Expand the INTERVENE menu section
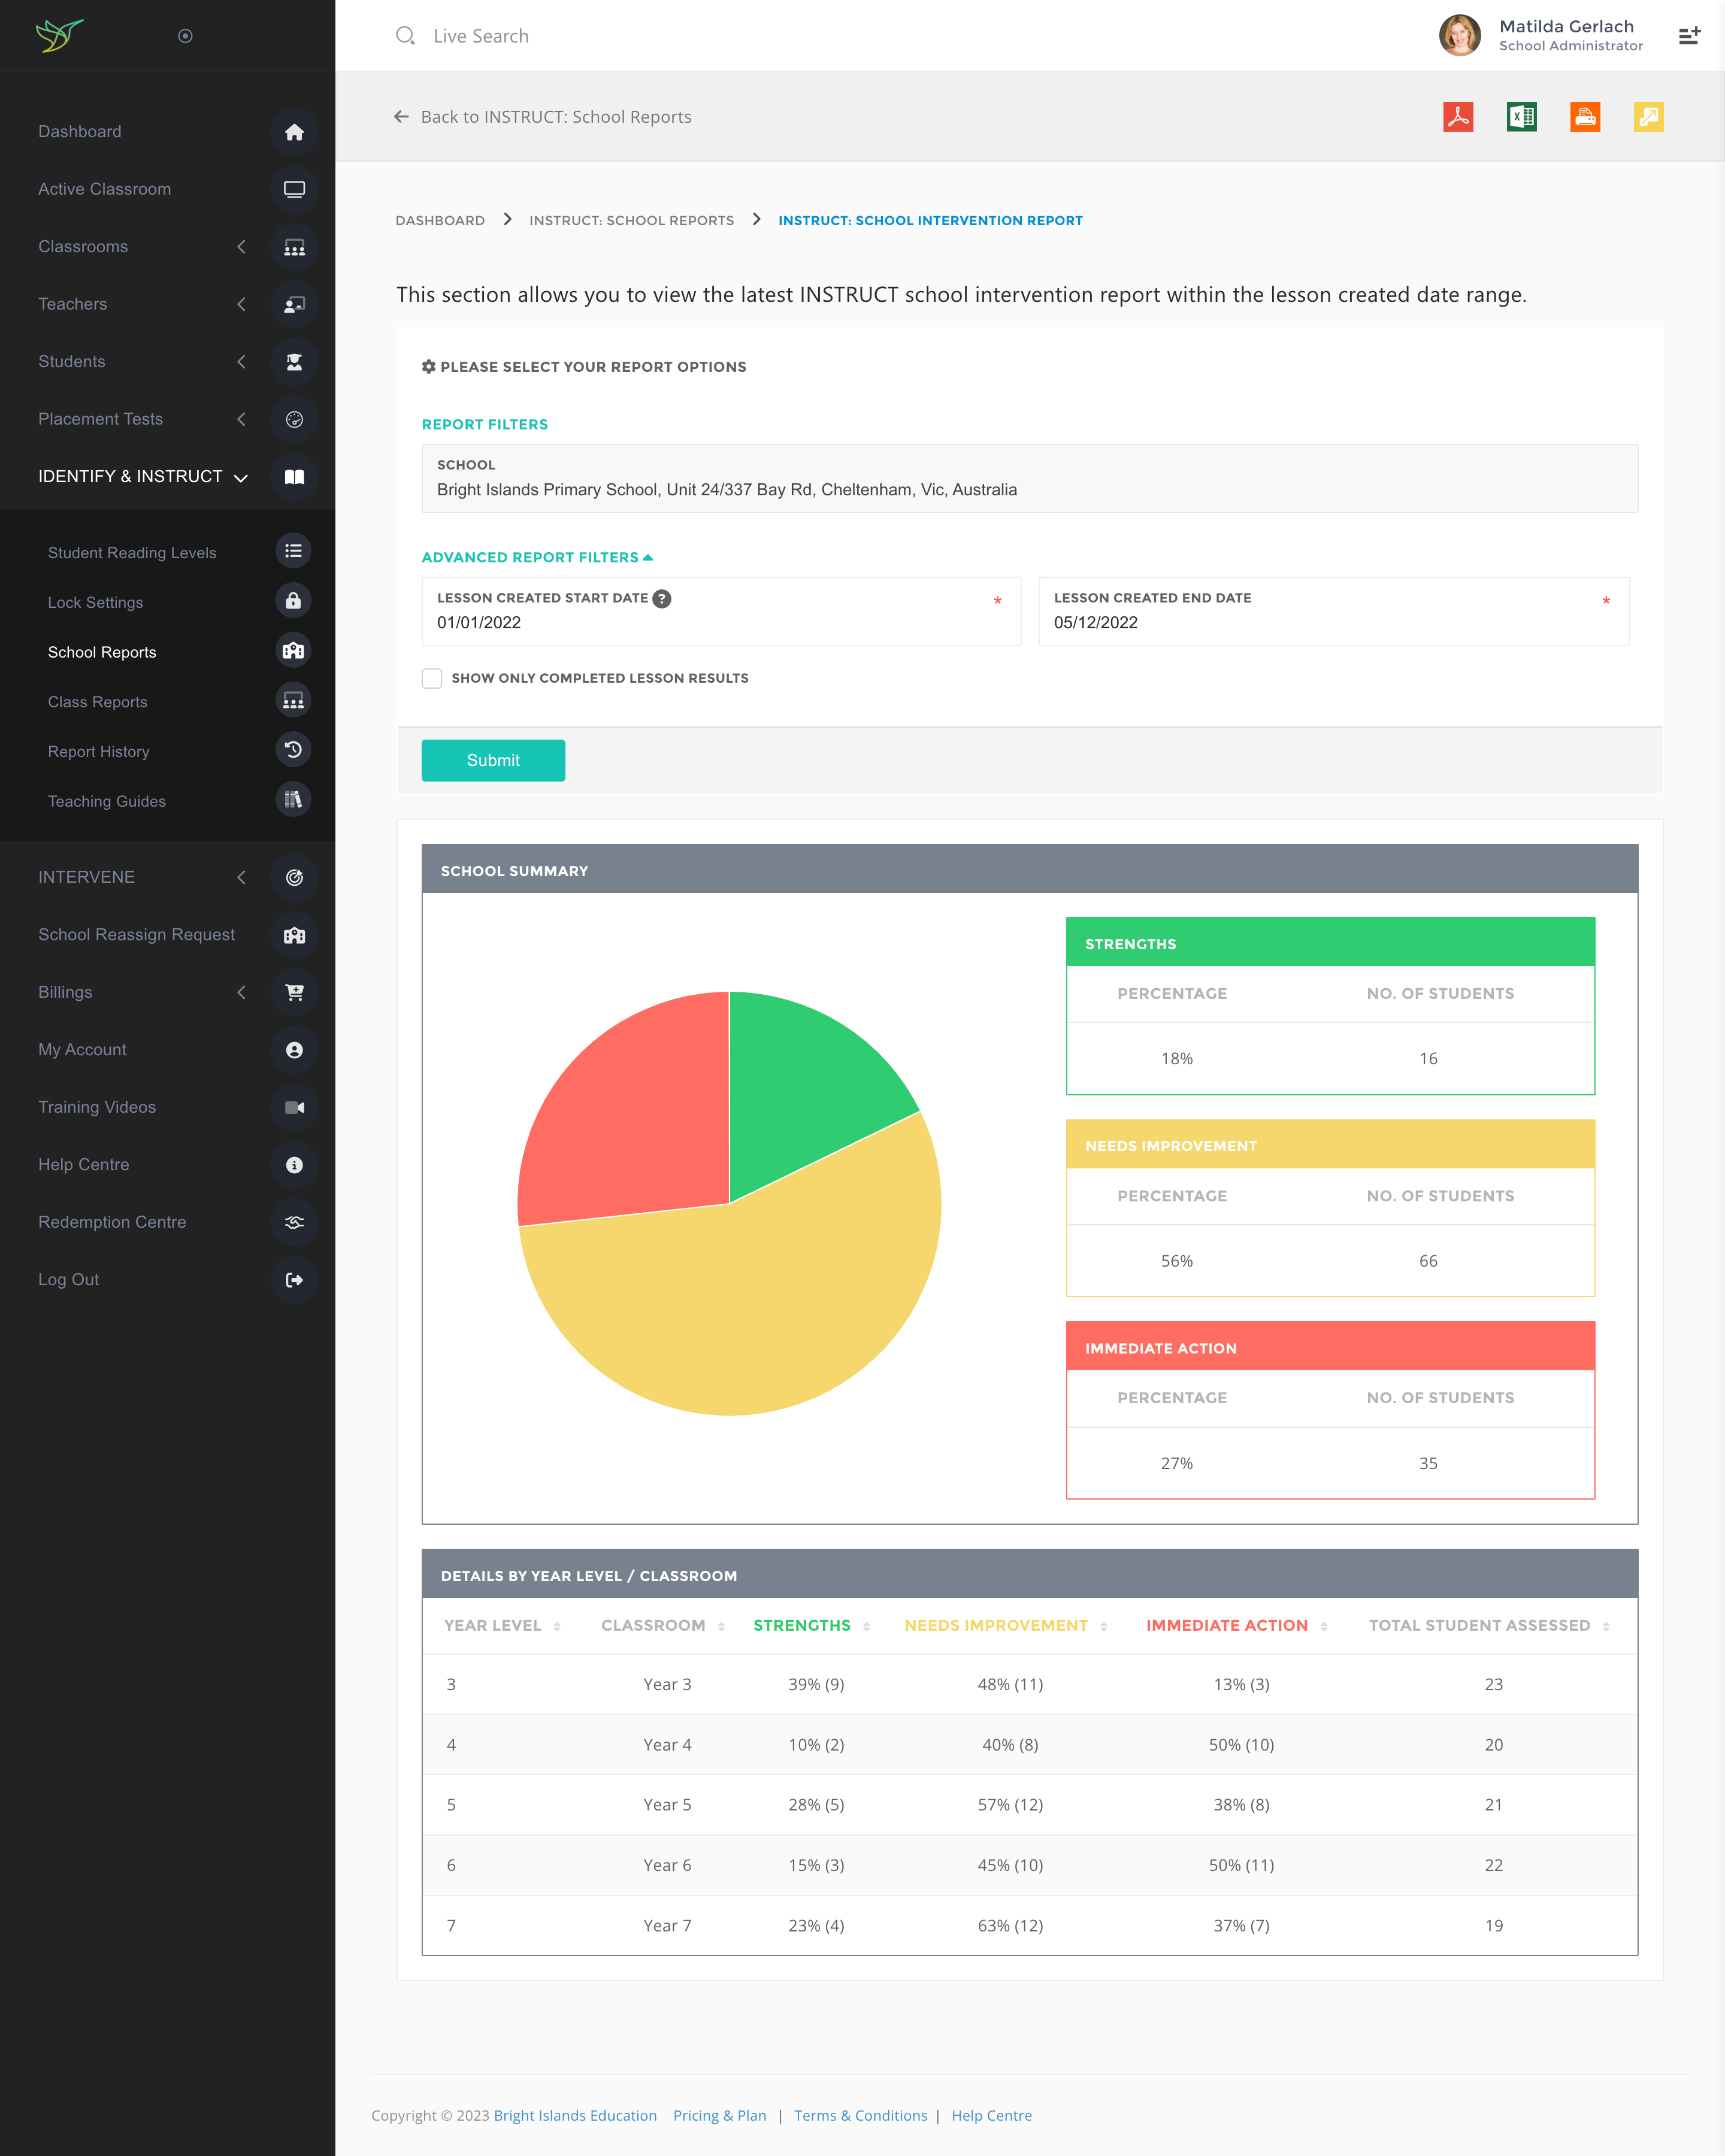This screenshot has width=1725, height=2156. [x=86, y=877]
